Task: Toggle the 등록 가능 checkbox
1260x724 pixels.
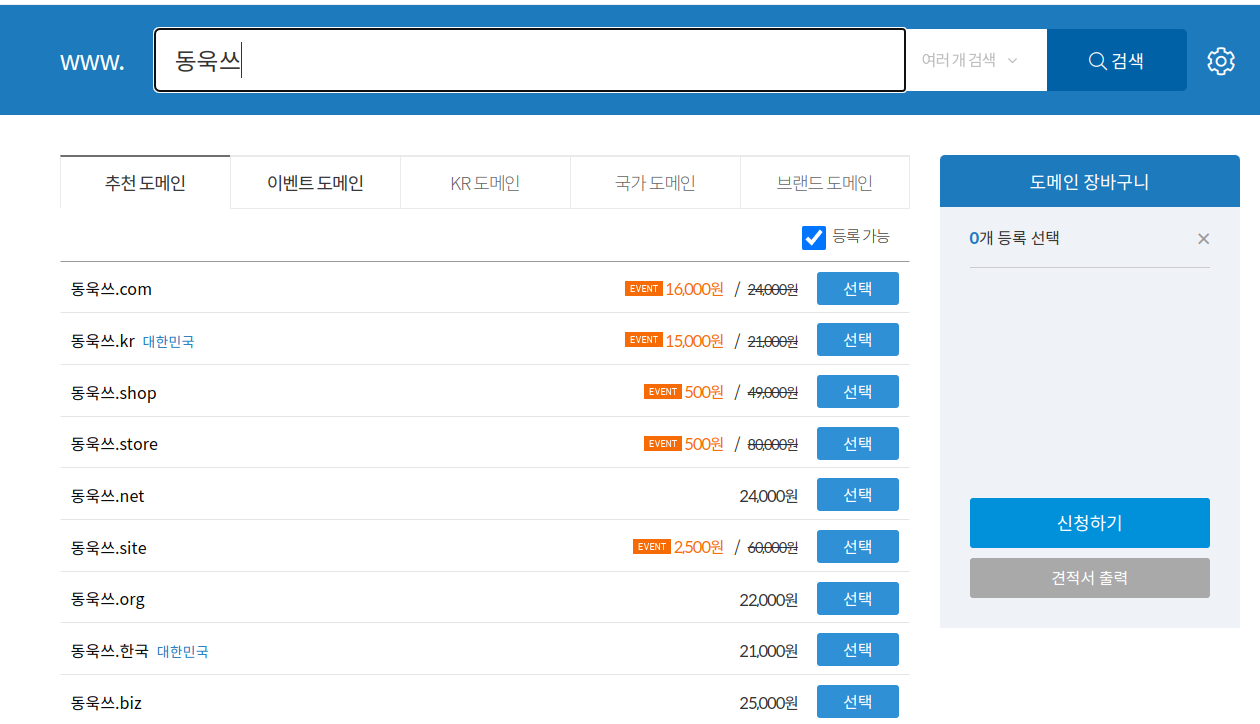Action: tap(814, 237)
